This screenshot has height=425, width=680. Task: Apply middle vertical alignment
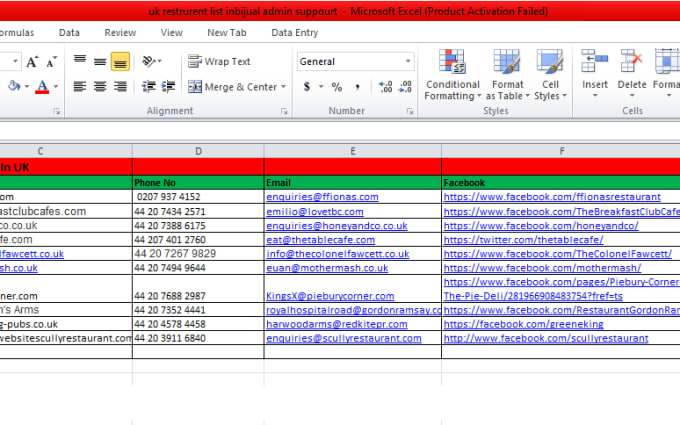pyautogui.click(x=100, y=61)
